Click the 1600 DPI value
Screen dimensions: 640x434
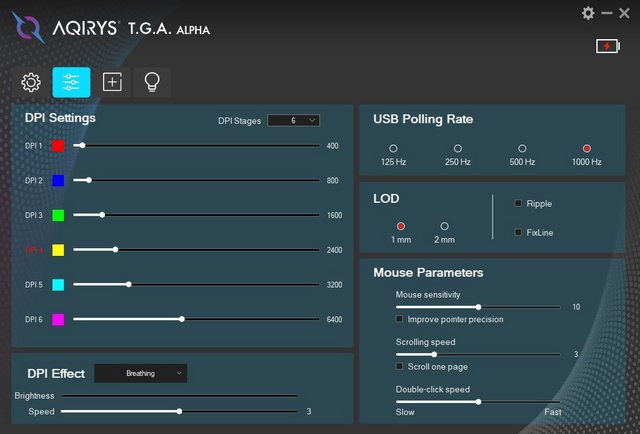[335, 215]
